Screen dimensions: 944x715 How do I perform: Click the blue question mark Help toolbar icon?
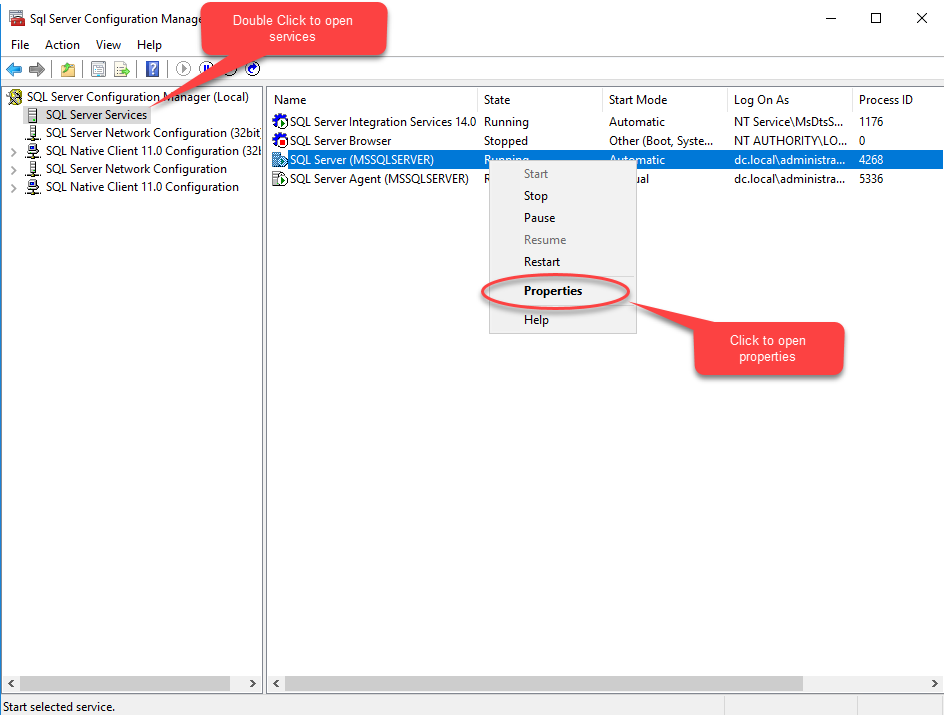153,69
